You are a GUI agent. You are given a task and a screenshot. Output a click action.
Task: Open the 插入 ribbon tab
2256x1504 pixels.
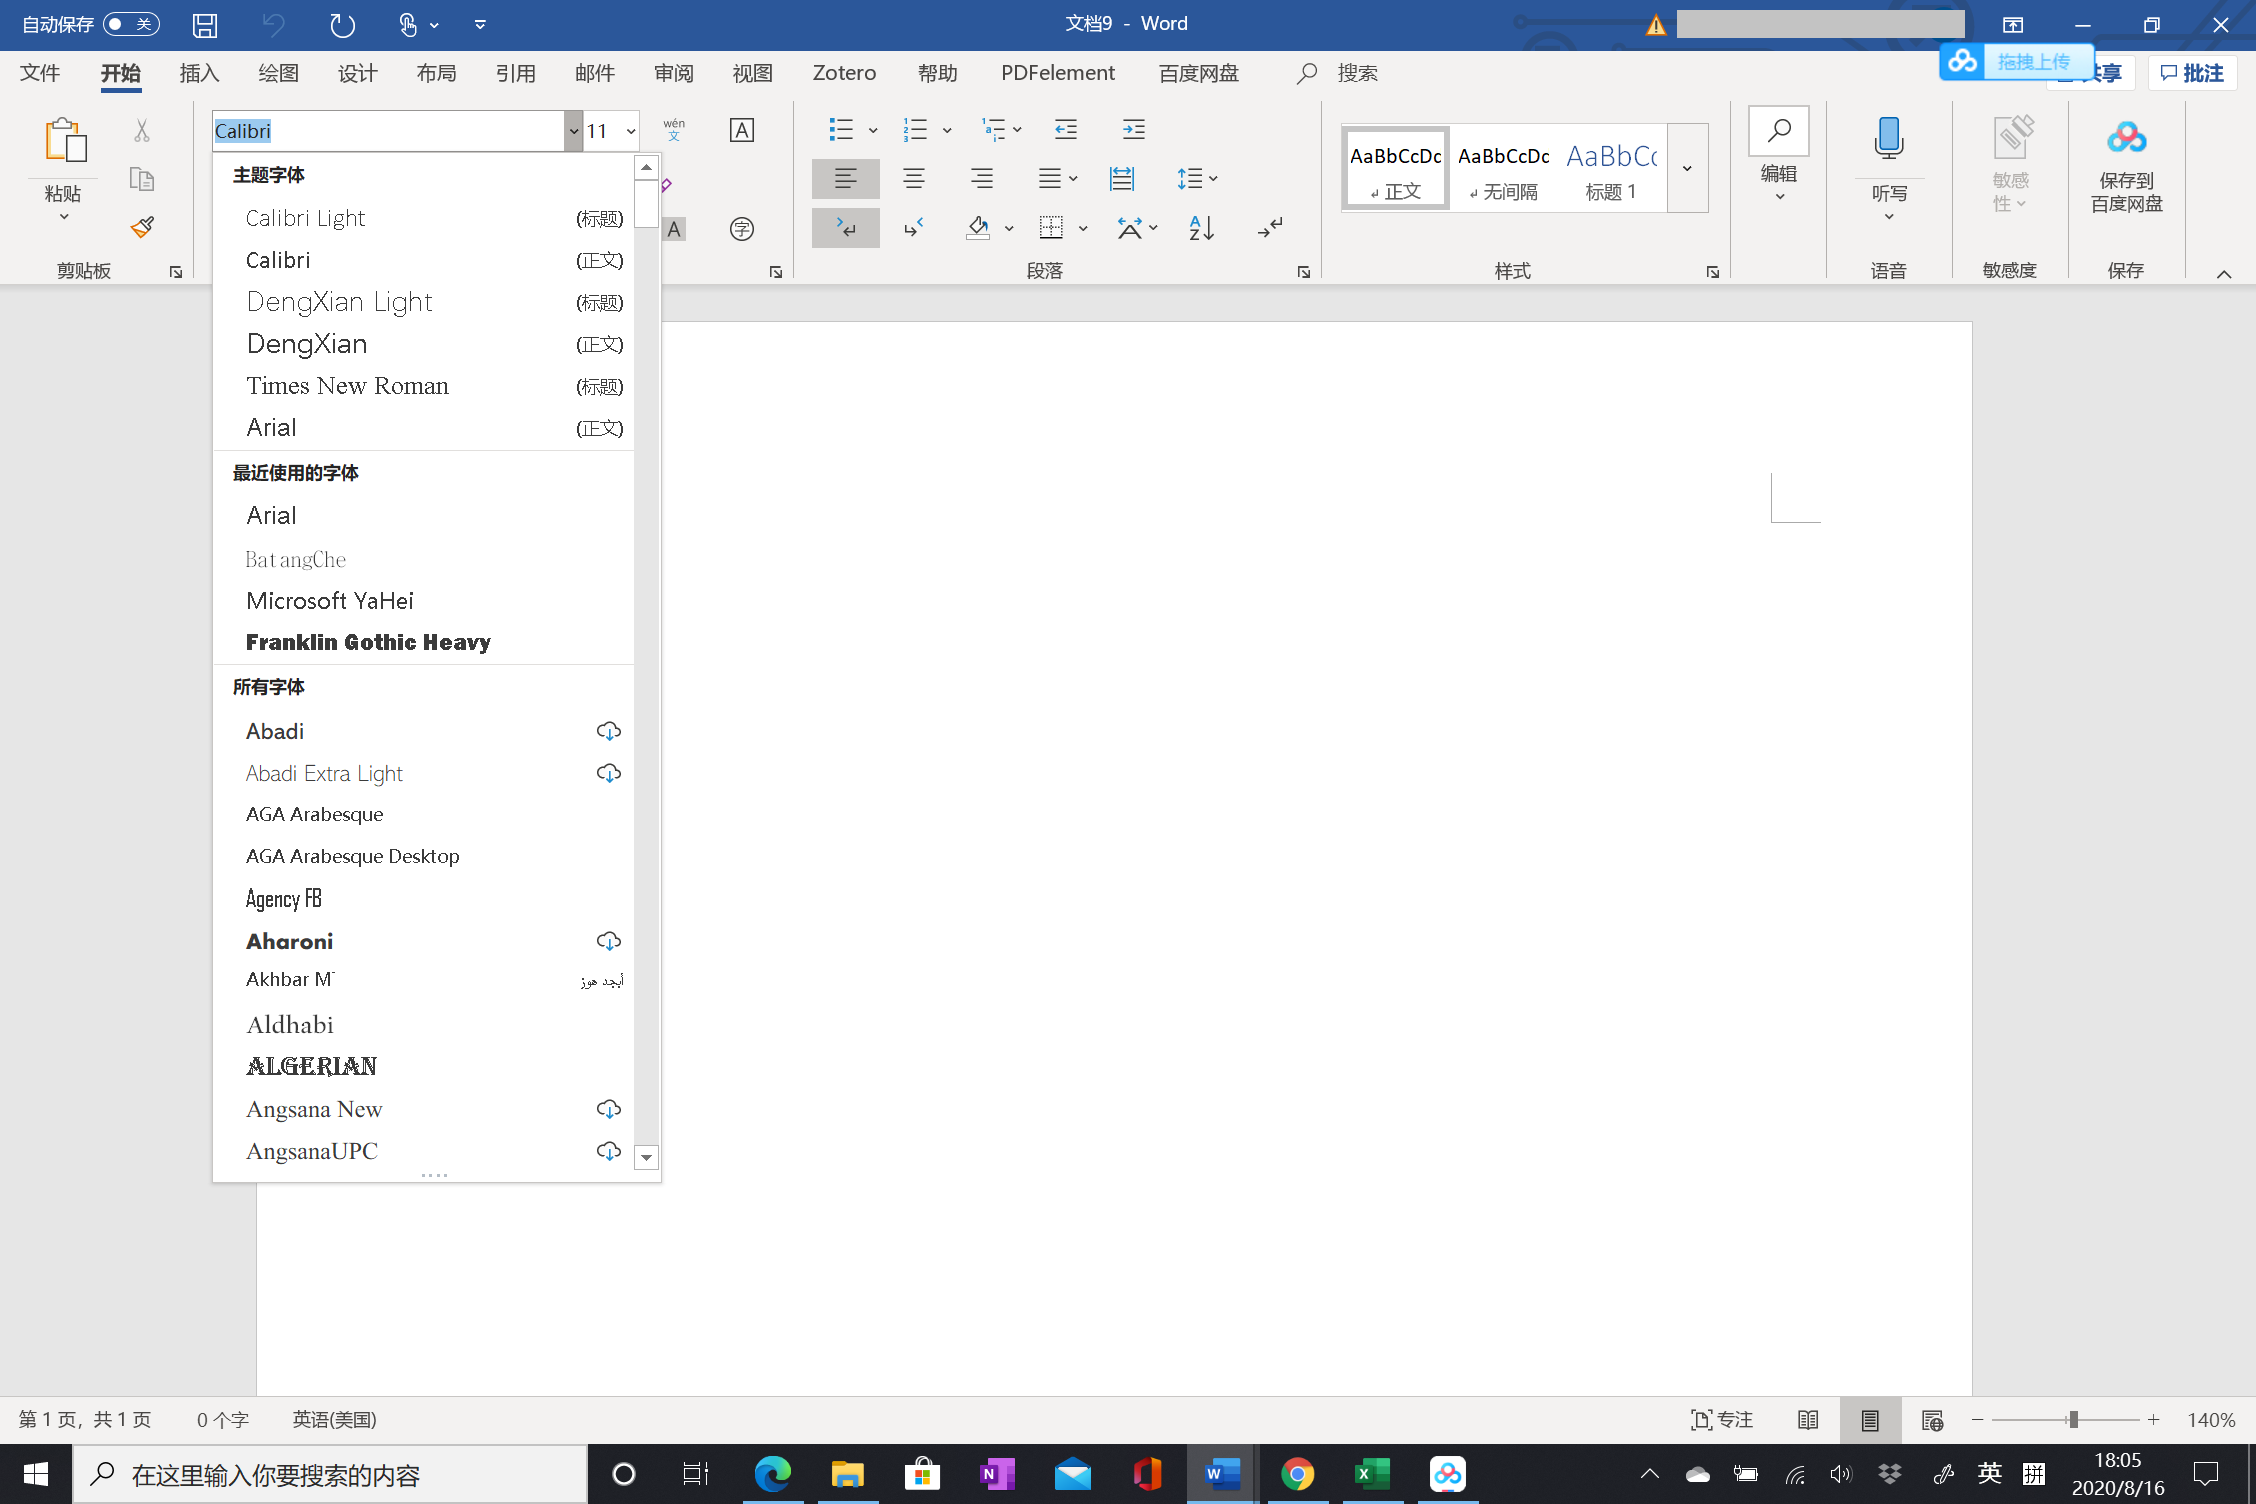(x=199, y=73)
